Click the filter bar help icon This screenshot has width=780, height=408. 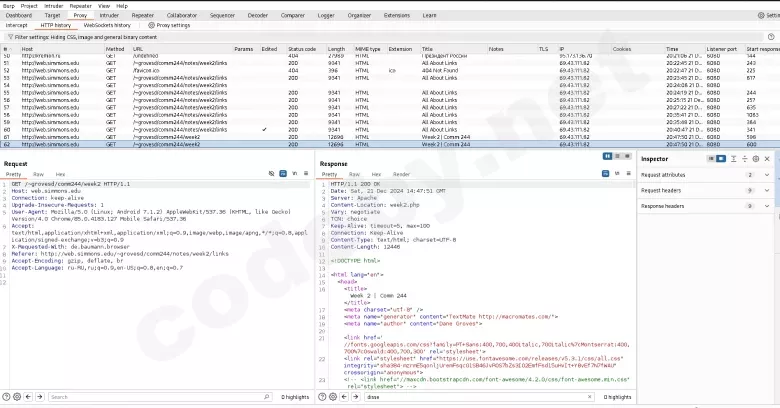pyautogui.click(x=771, y=36)
